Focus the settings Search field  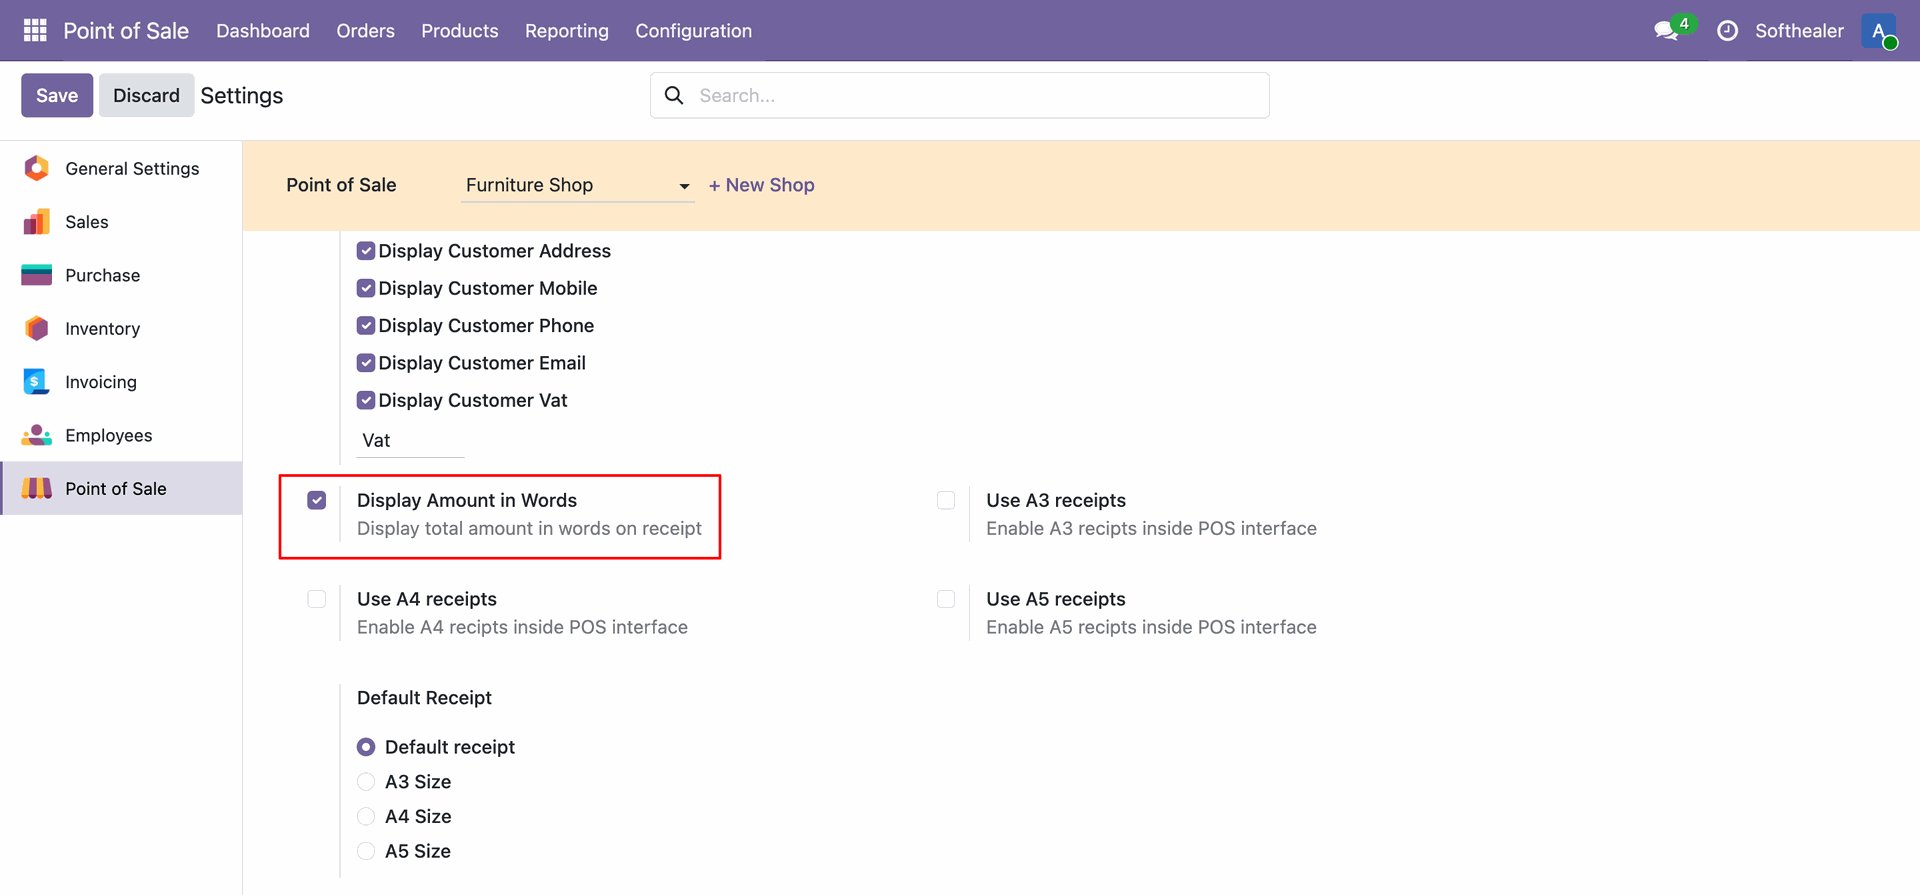tap(960, 95)
